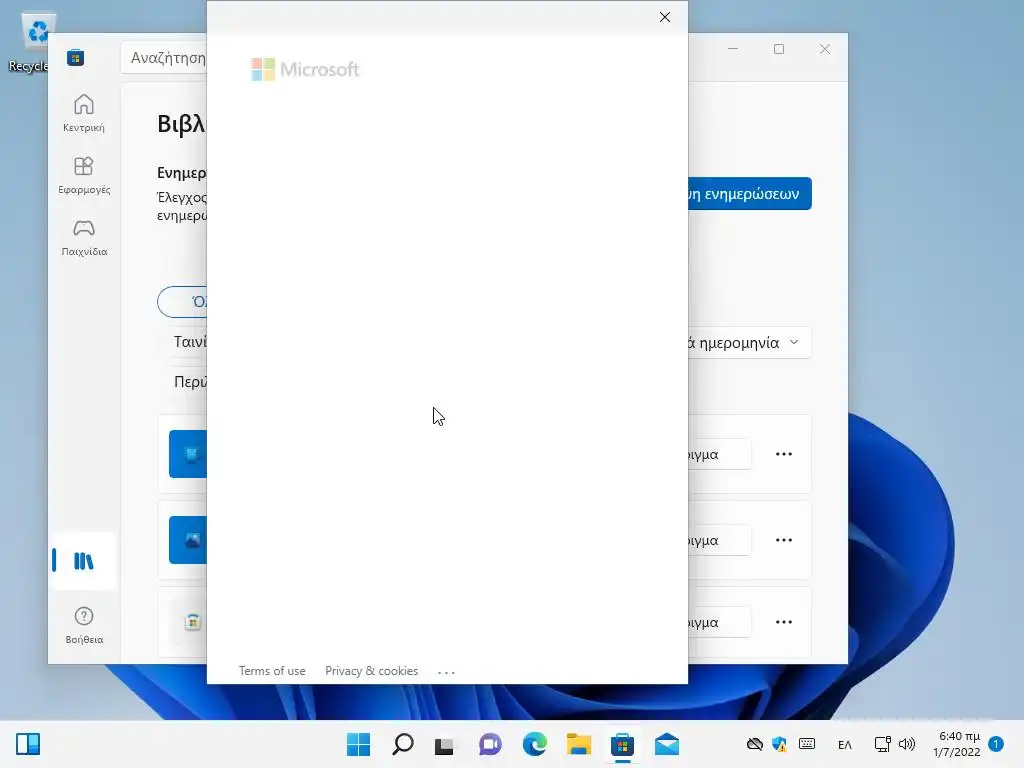
Task: Minimize the Microsoft Store window
Action: (733, 49)
